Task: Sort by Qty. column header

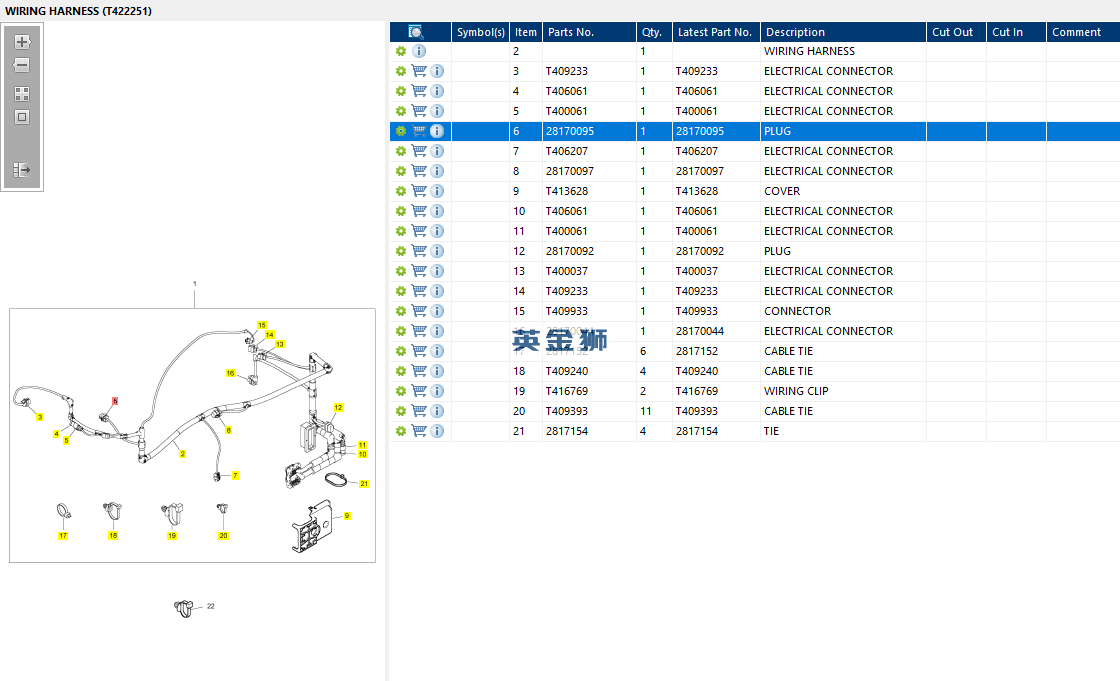Action: (x=654, y=32)
